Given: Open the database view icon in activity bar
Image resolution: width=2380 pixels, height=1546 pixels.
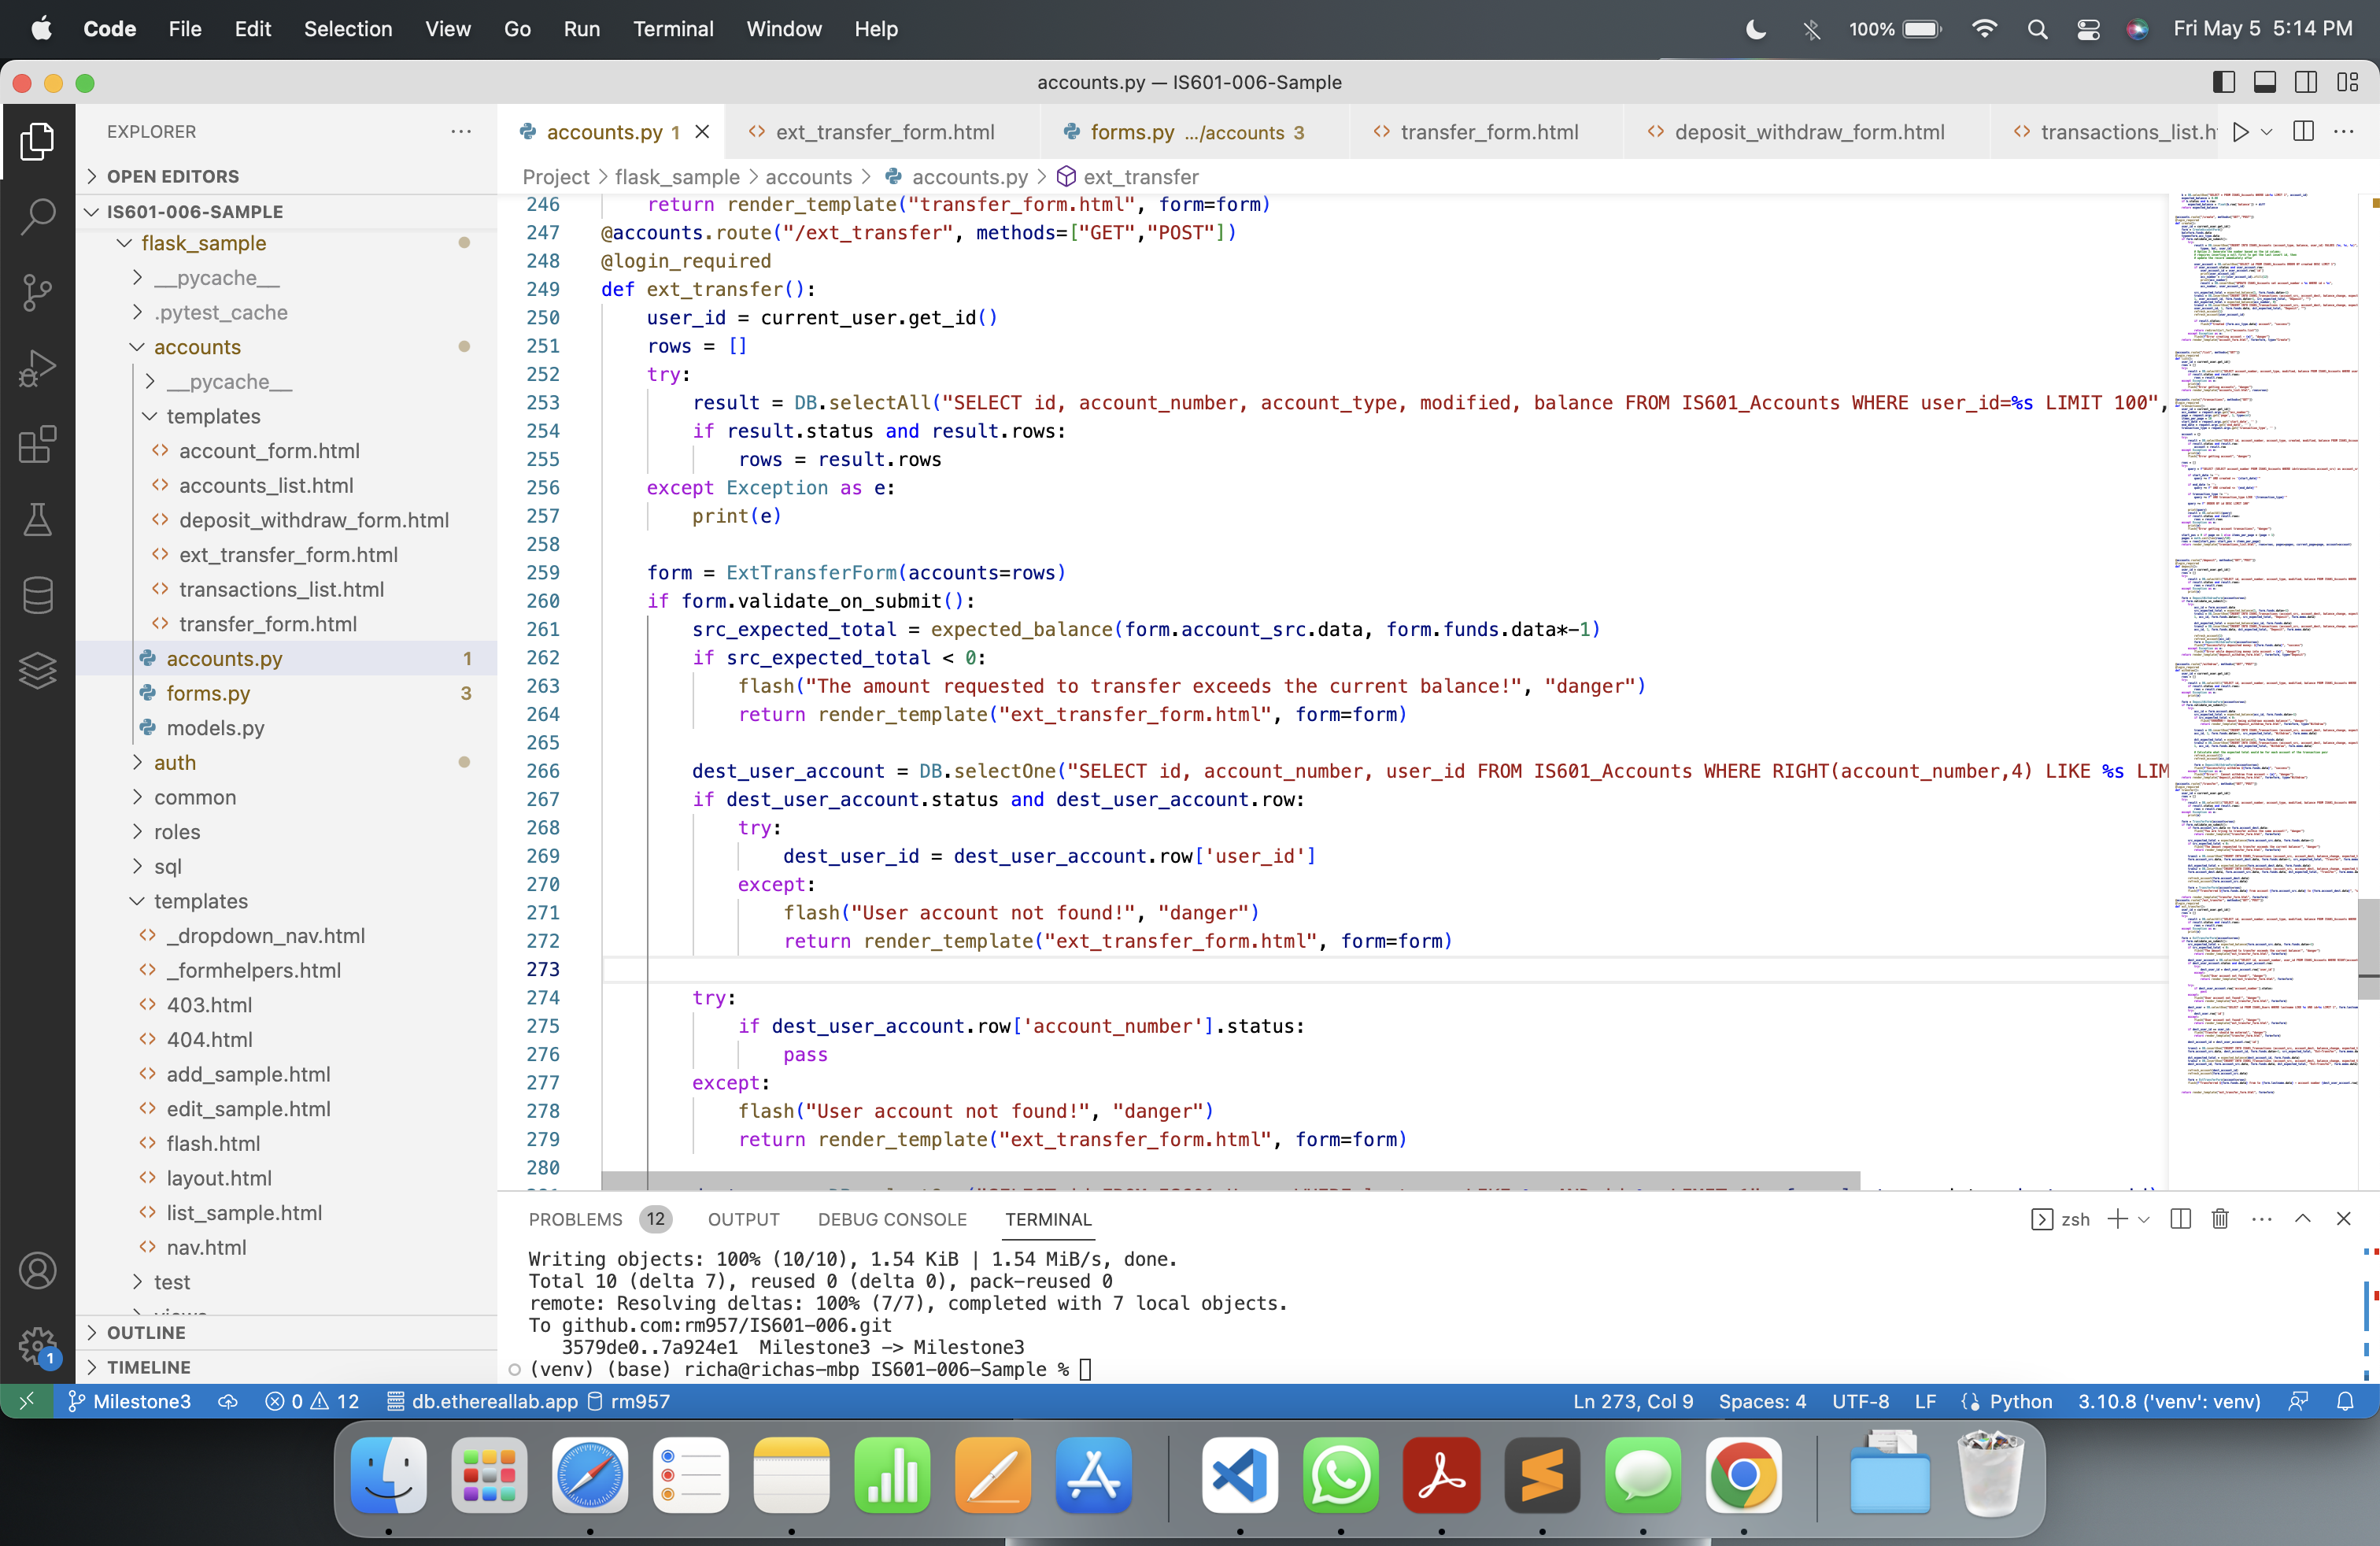Looking at the screenshot, I should click(x=37, y=596).
